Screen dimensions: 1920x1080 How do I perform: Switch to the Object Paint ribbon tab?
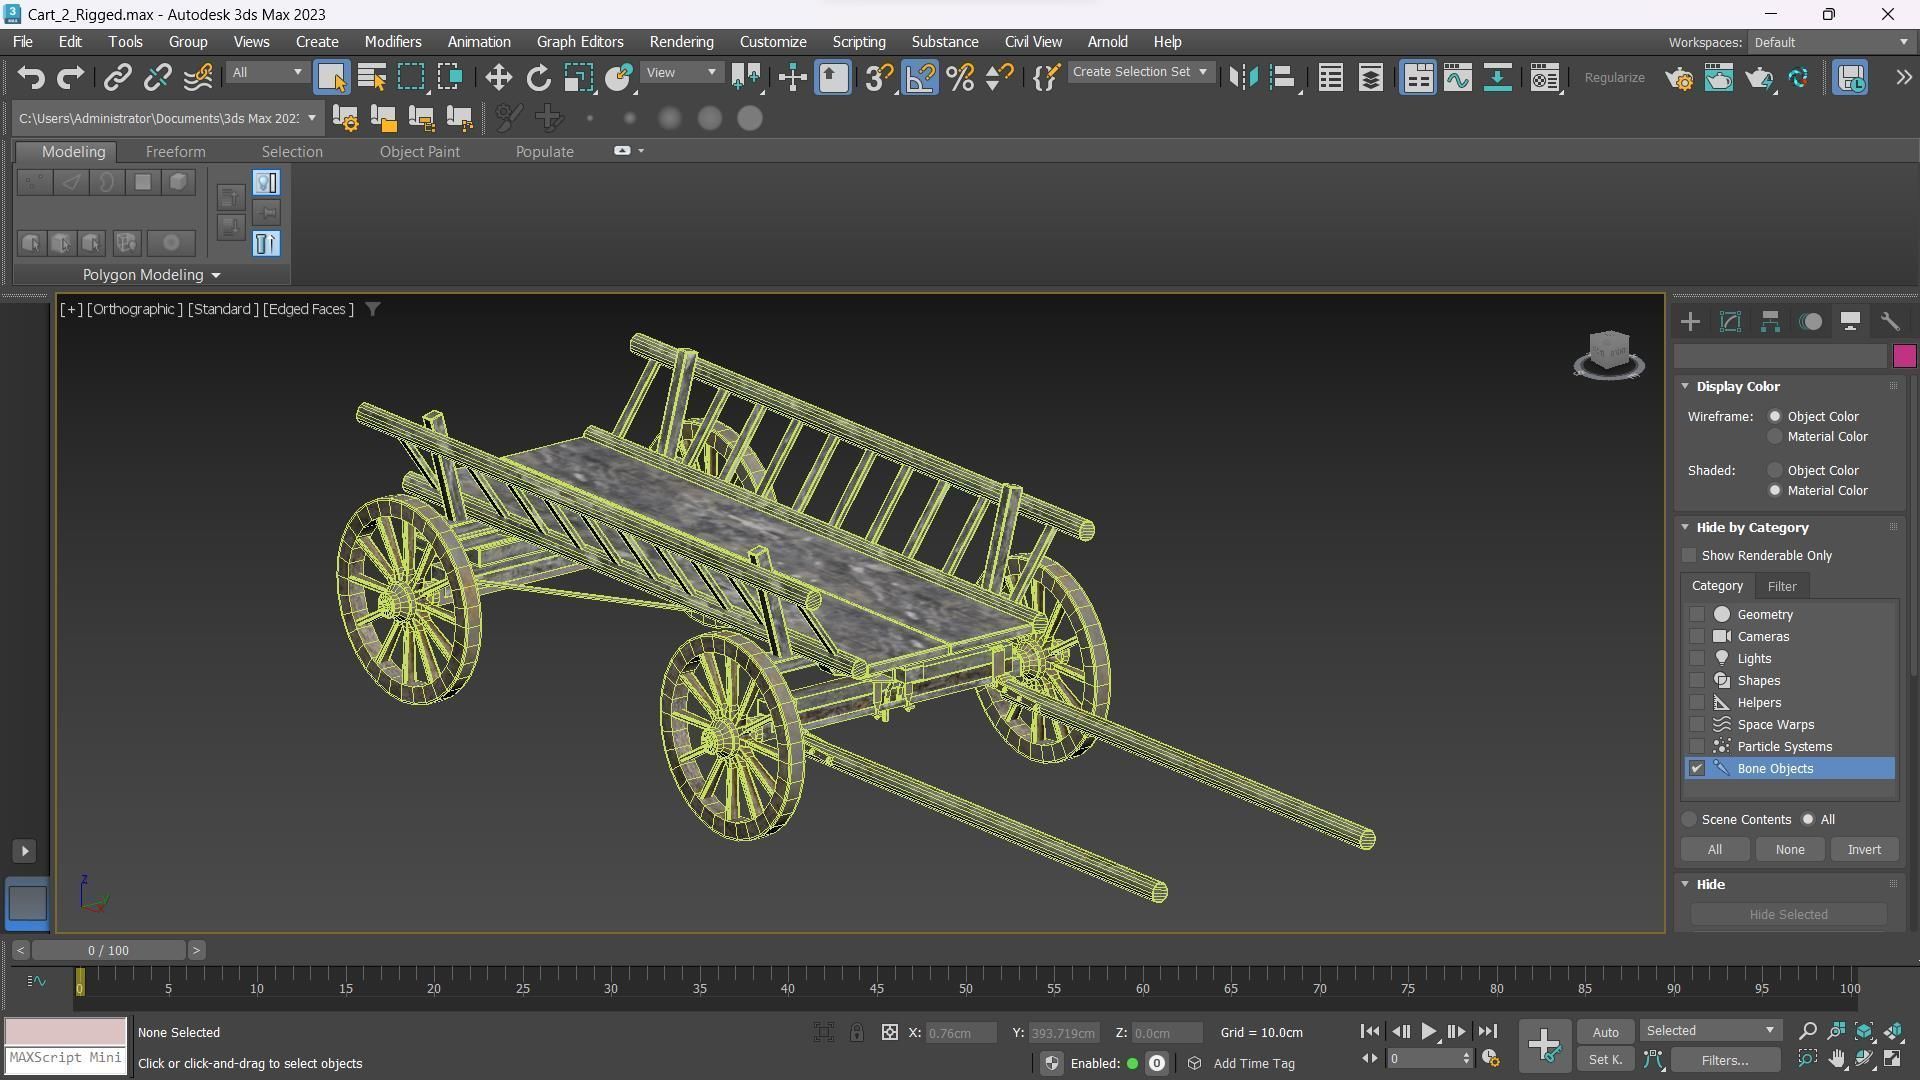coord(419,152)
